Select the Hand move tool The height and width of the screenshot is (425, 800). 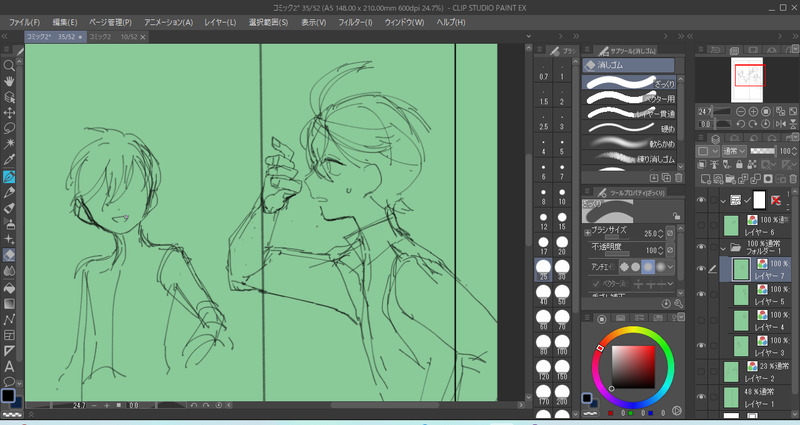(x=9, y=81)
